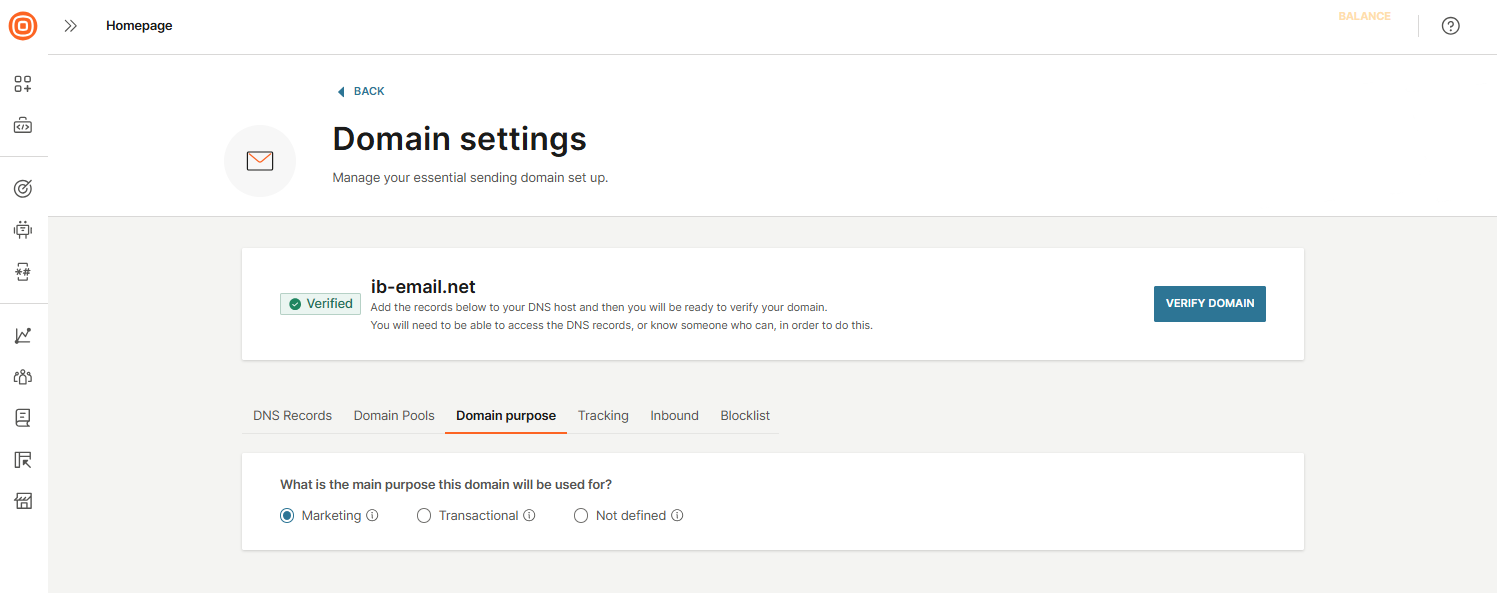1497x593 pixels.
Task: Select the Transactional radio button
Action: [x=424, y=516]
